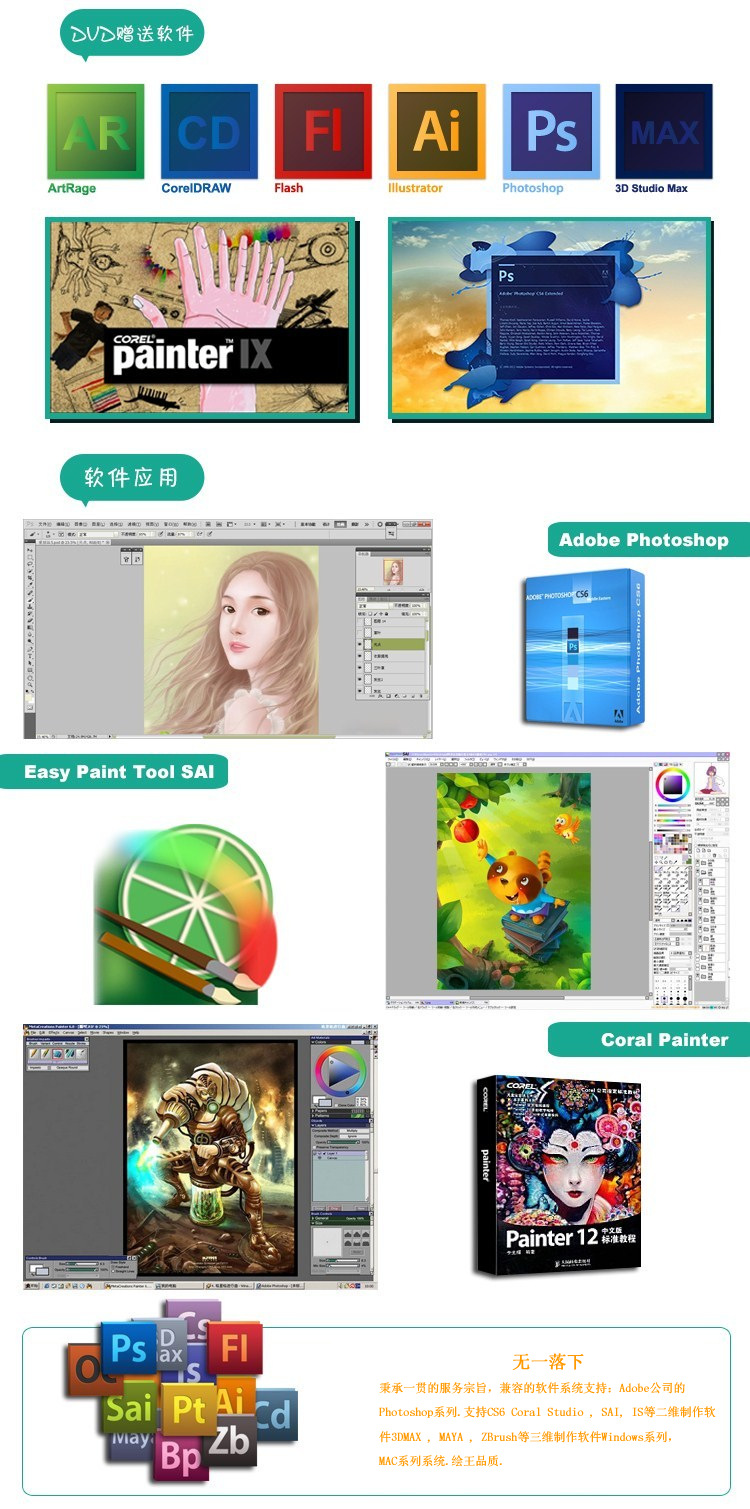The image size is (750, 1509).
Task: Open the Corel Painter IX splash image
Action: click(x=200, y=318)
